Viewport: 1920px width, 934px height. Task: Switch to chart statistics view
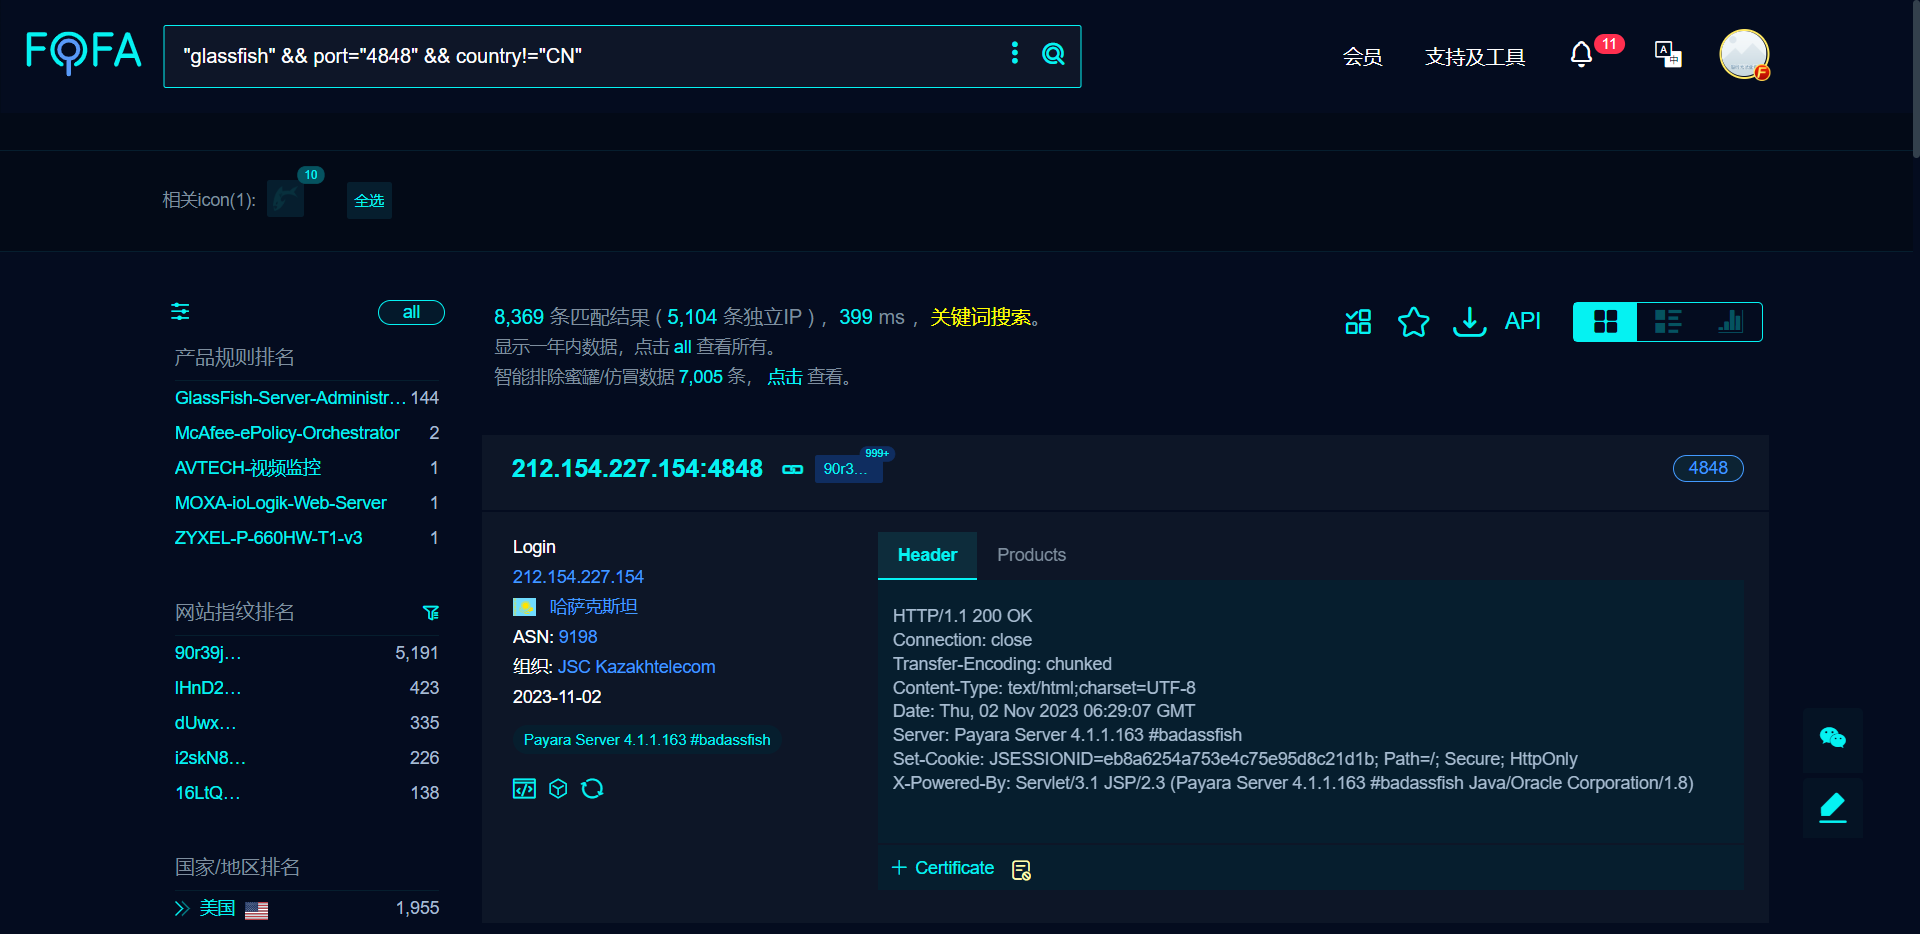pos(1730,322)
